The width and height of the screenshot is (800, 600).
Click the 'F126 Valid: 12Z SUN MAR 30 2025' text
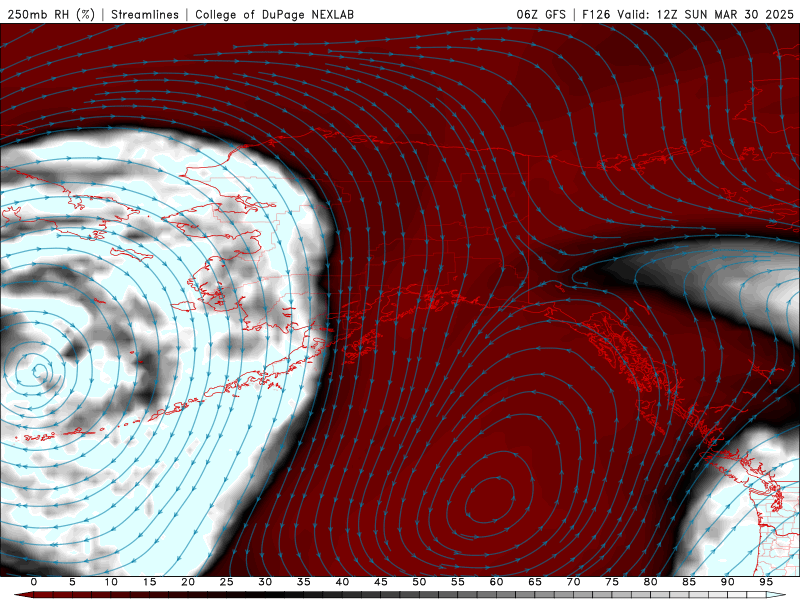(688, 14)
